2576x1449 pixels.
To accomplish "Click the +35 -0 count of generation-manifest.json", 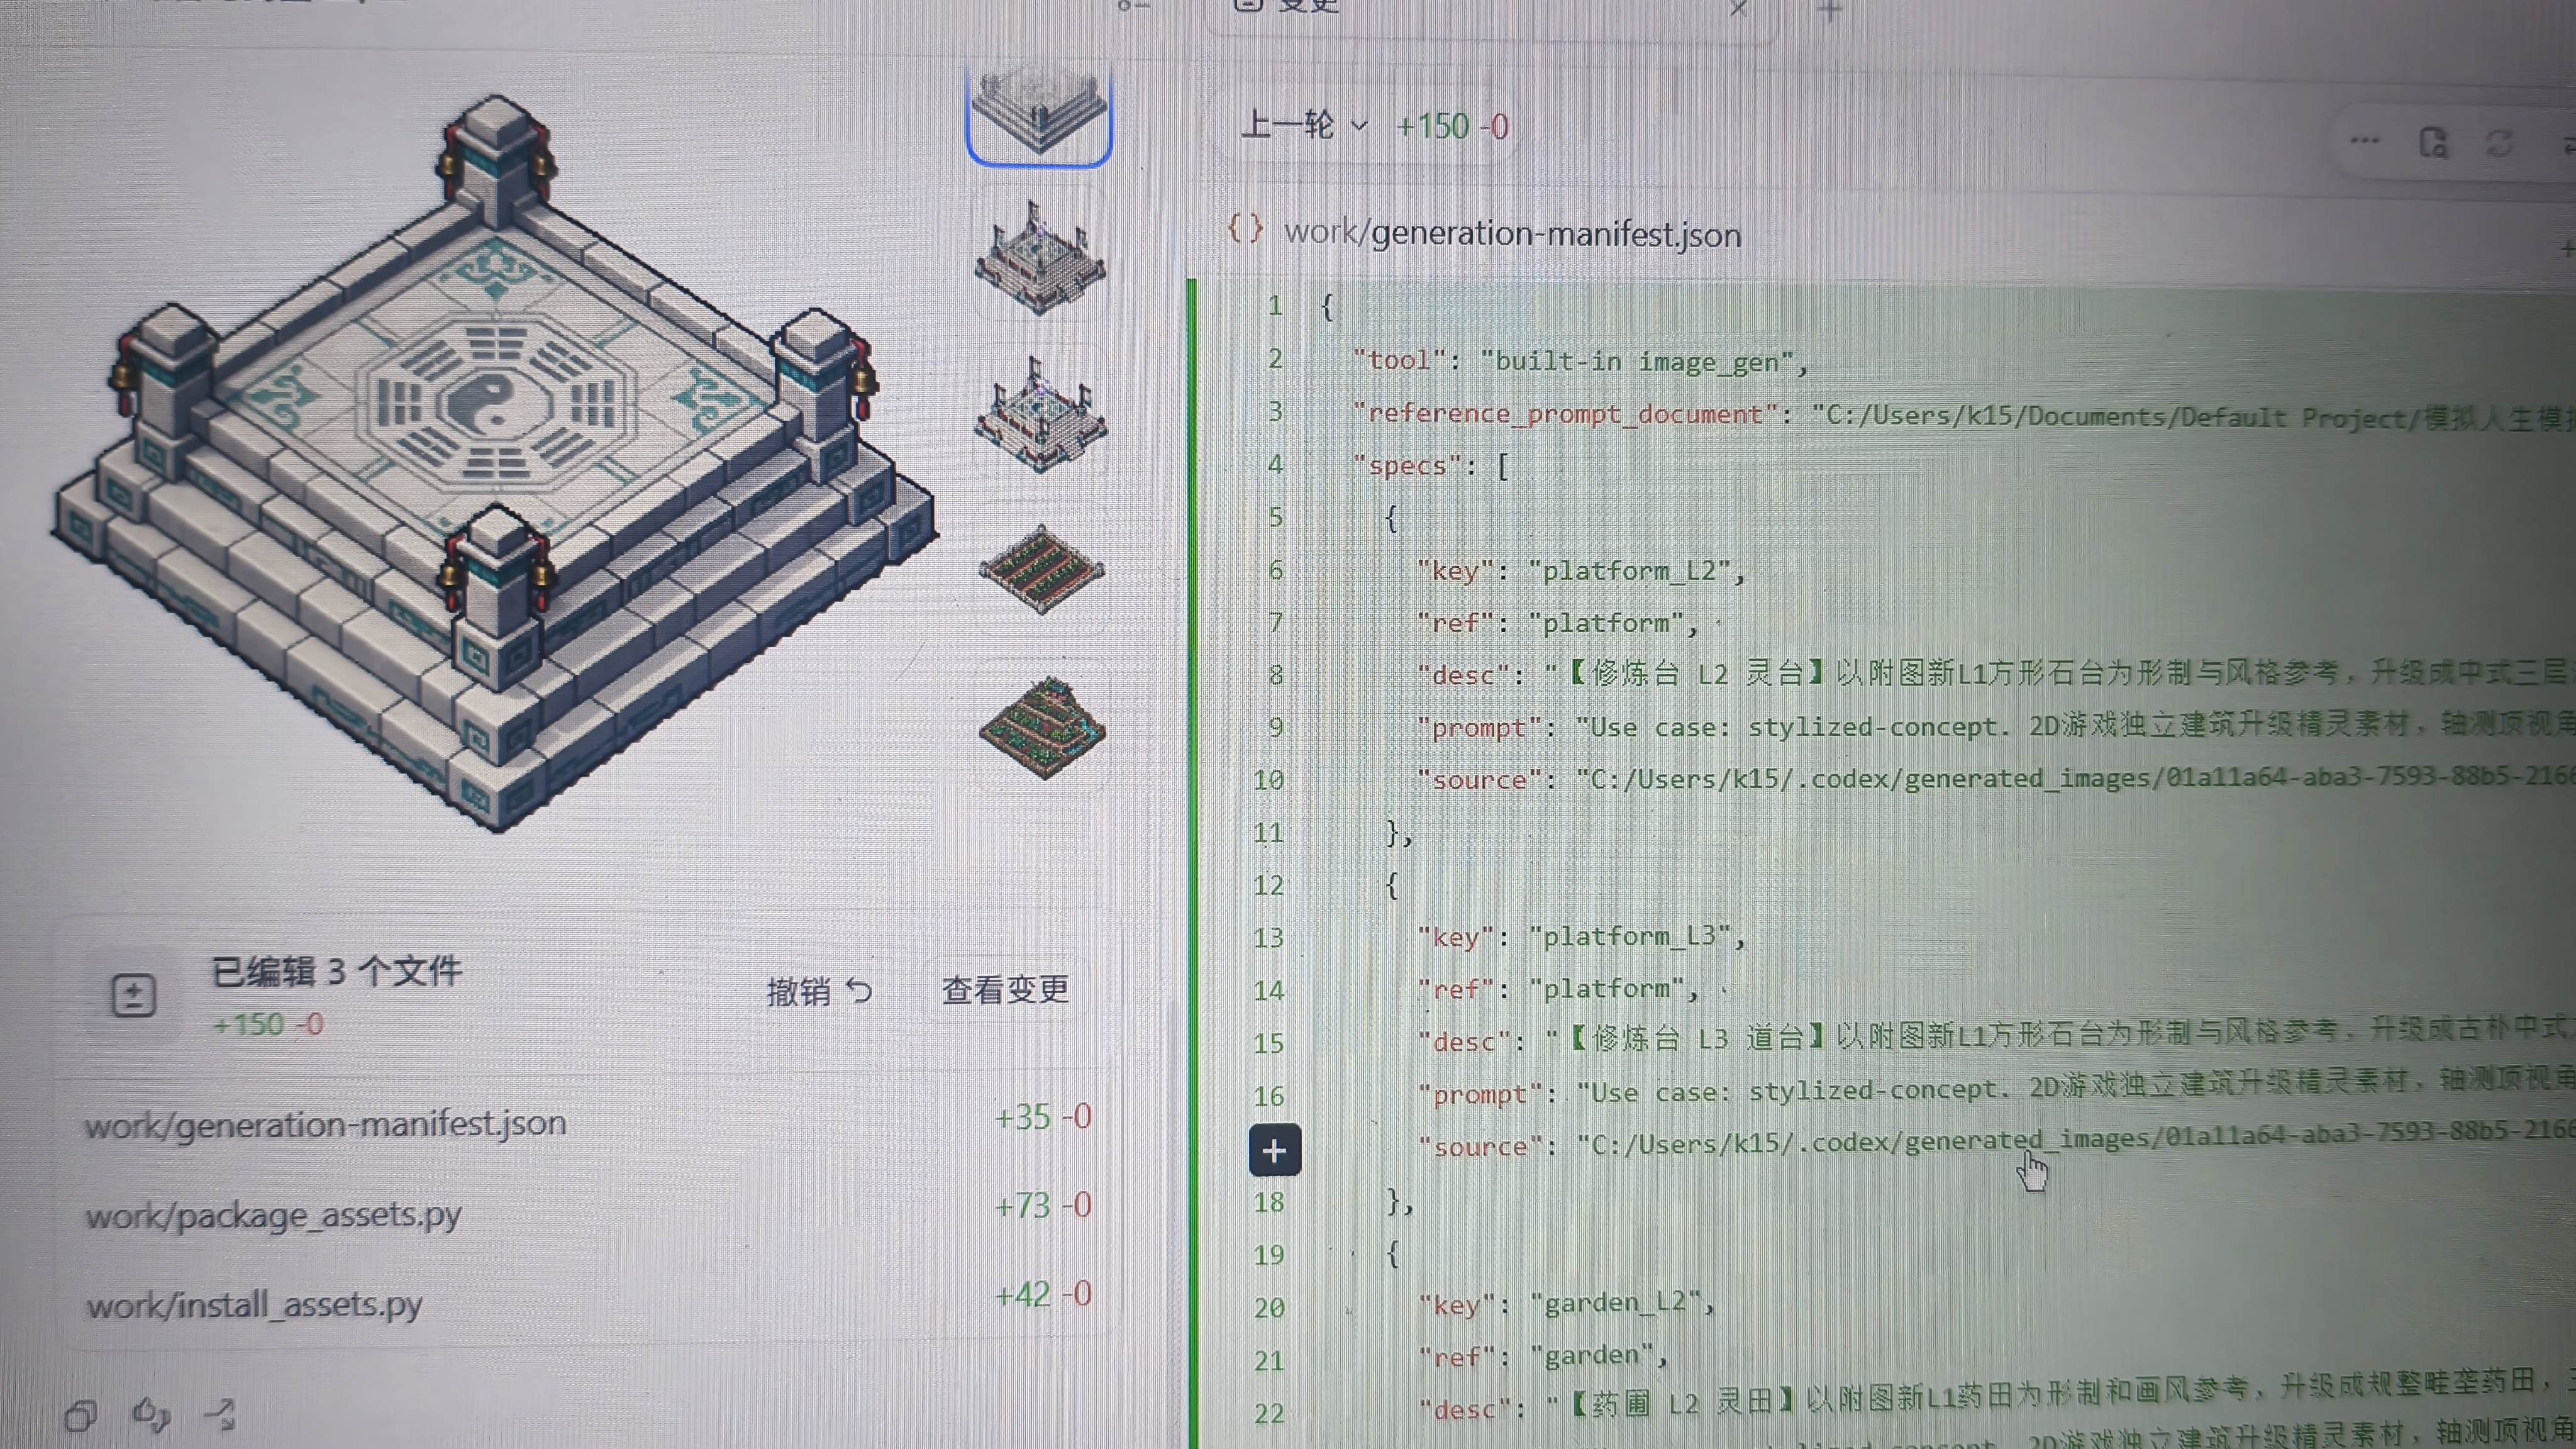I will tap(1043, 1117).
